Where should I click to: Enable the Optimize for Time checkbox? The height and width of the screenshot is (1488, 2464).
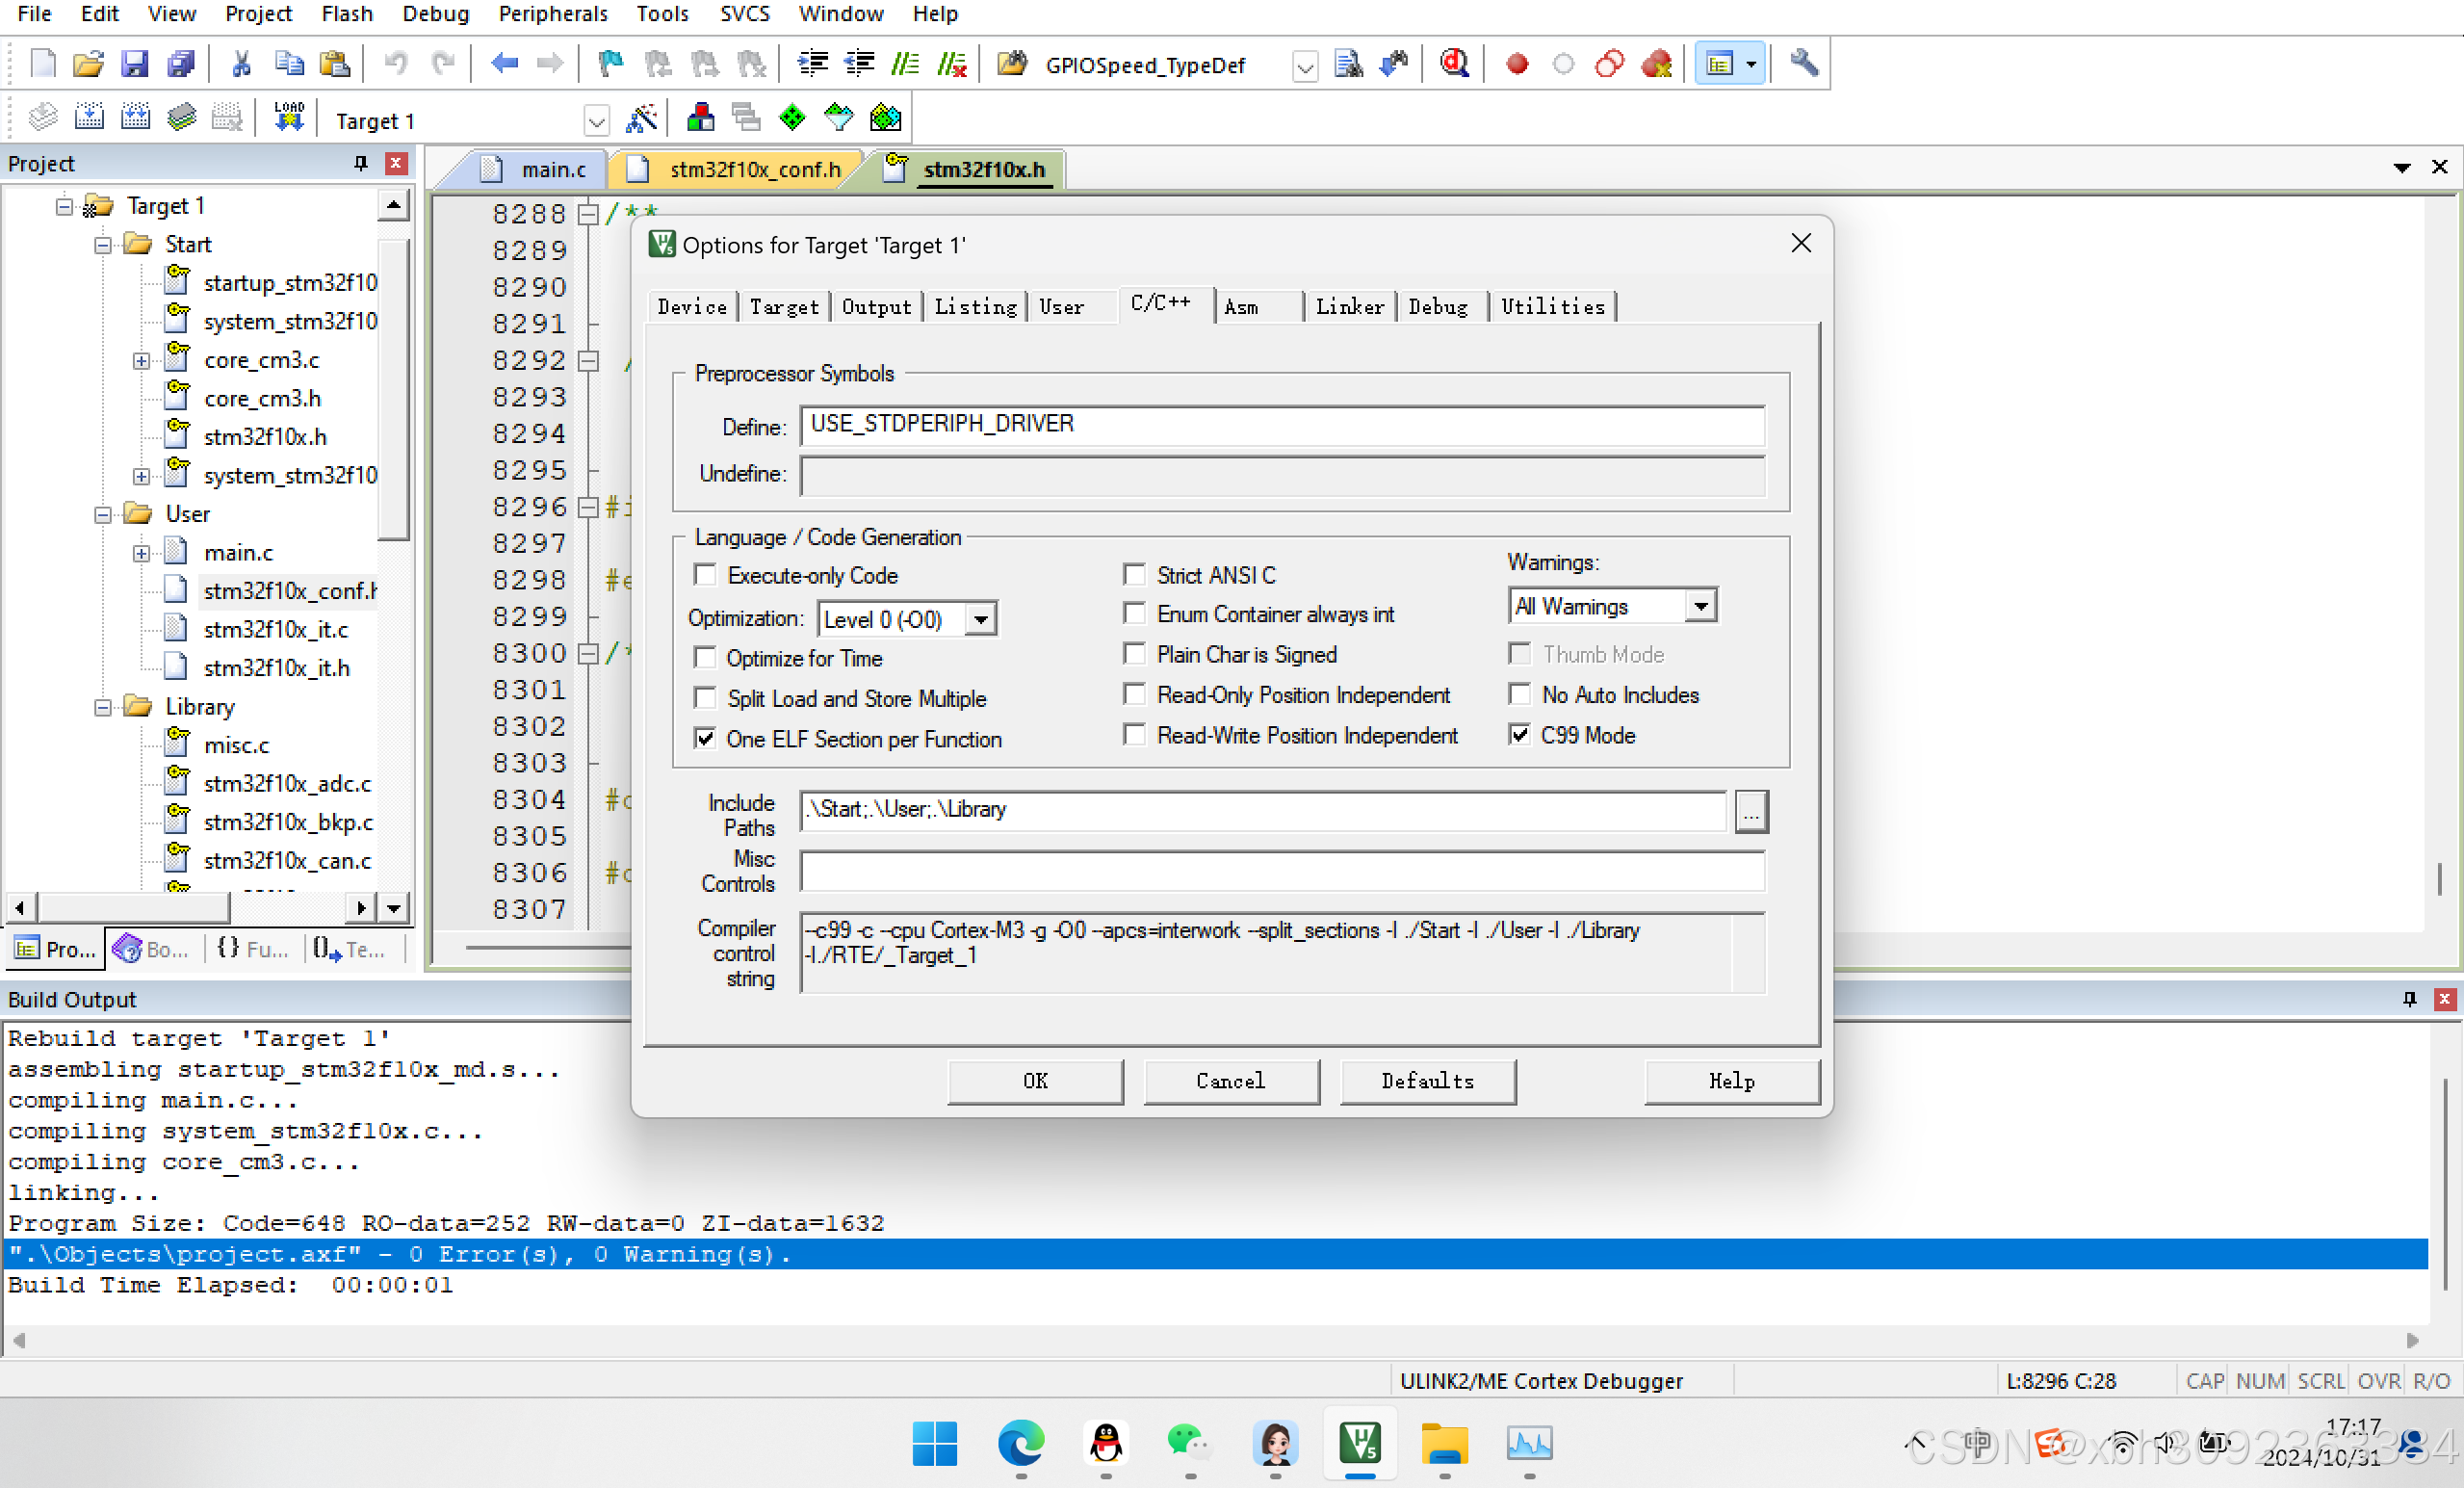pos(705,658)
